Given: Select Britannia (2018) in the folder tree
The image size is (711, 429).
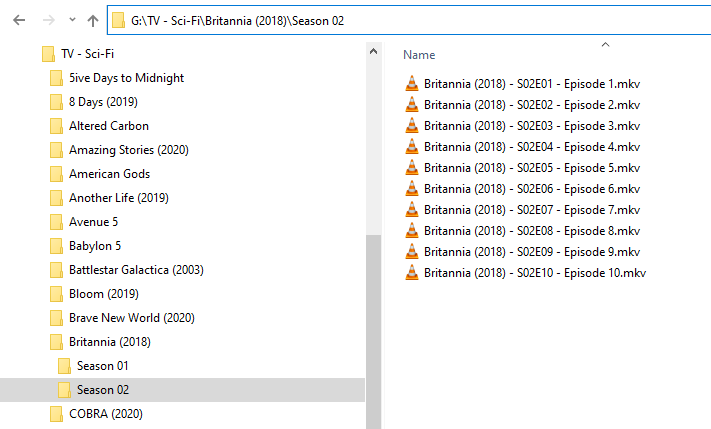Looking at the screenshot, I should tap(112, 342).
